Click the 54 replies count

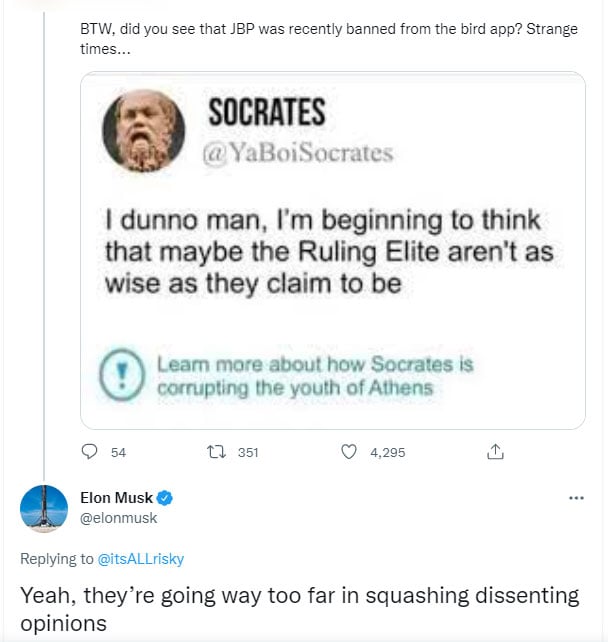pyautogui.click(x=118, y=452)
